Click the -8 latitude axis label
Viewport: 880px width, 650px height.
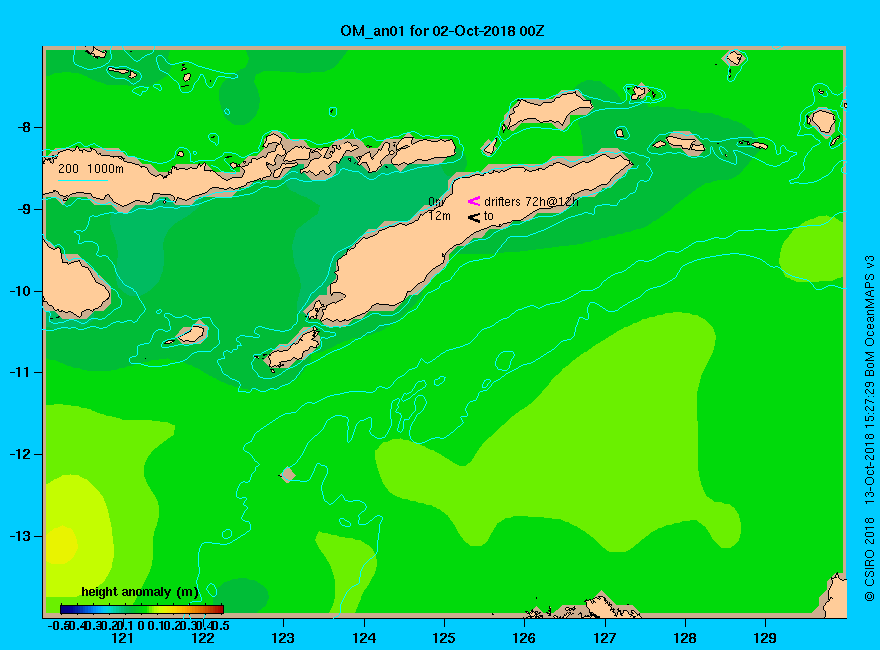coord(24,127)
